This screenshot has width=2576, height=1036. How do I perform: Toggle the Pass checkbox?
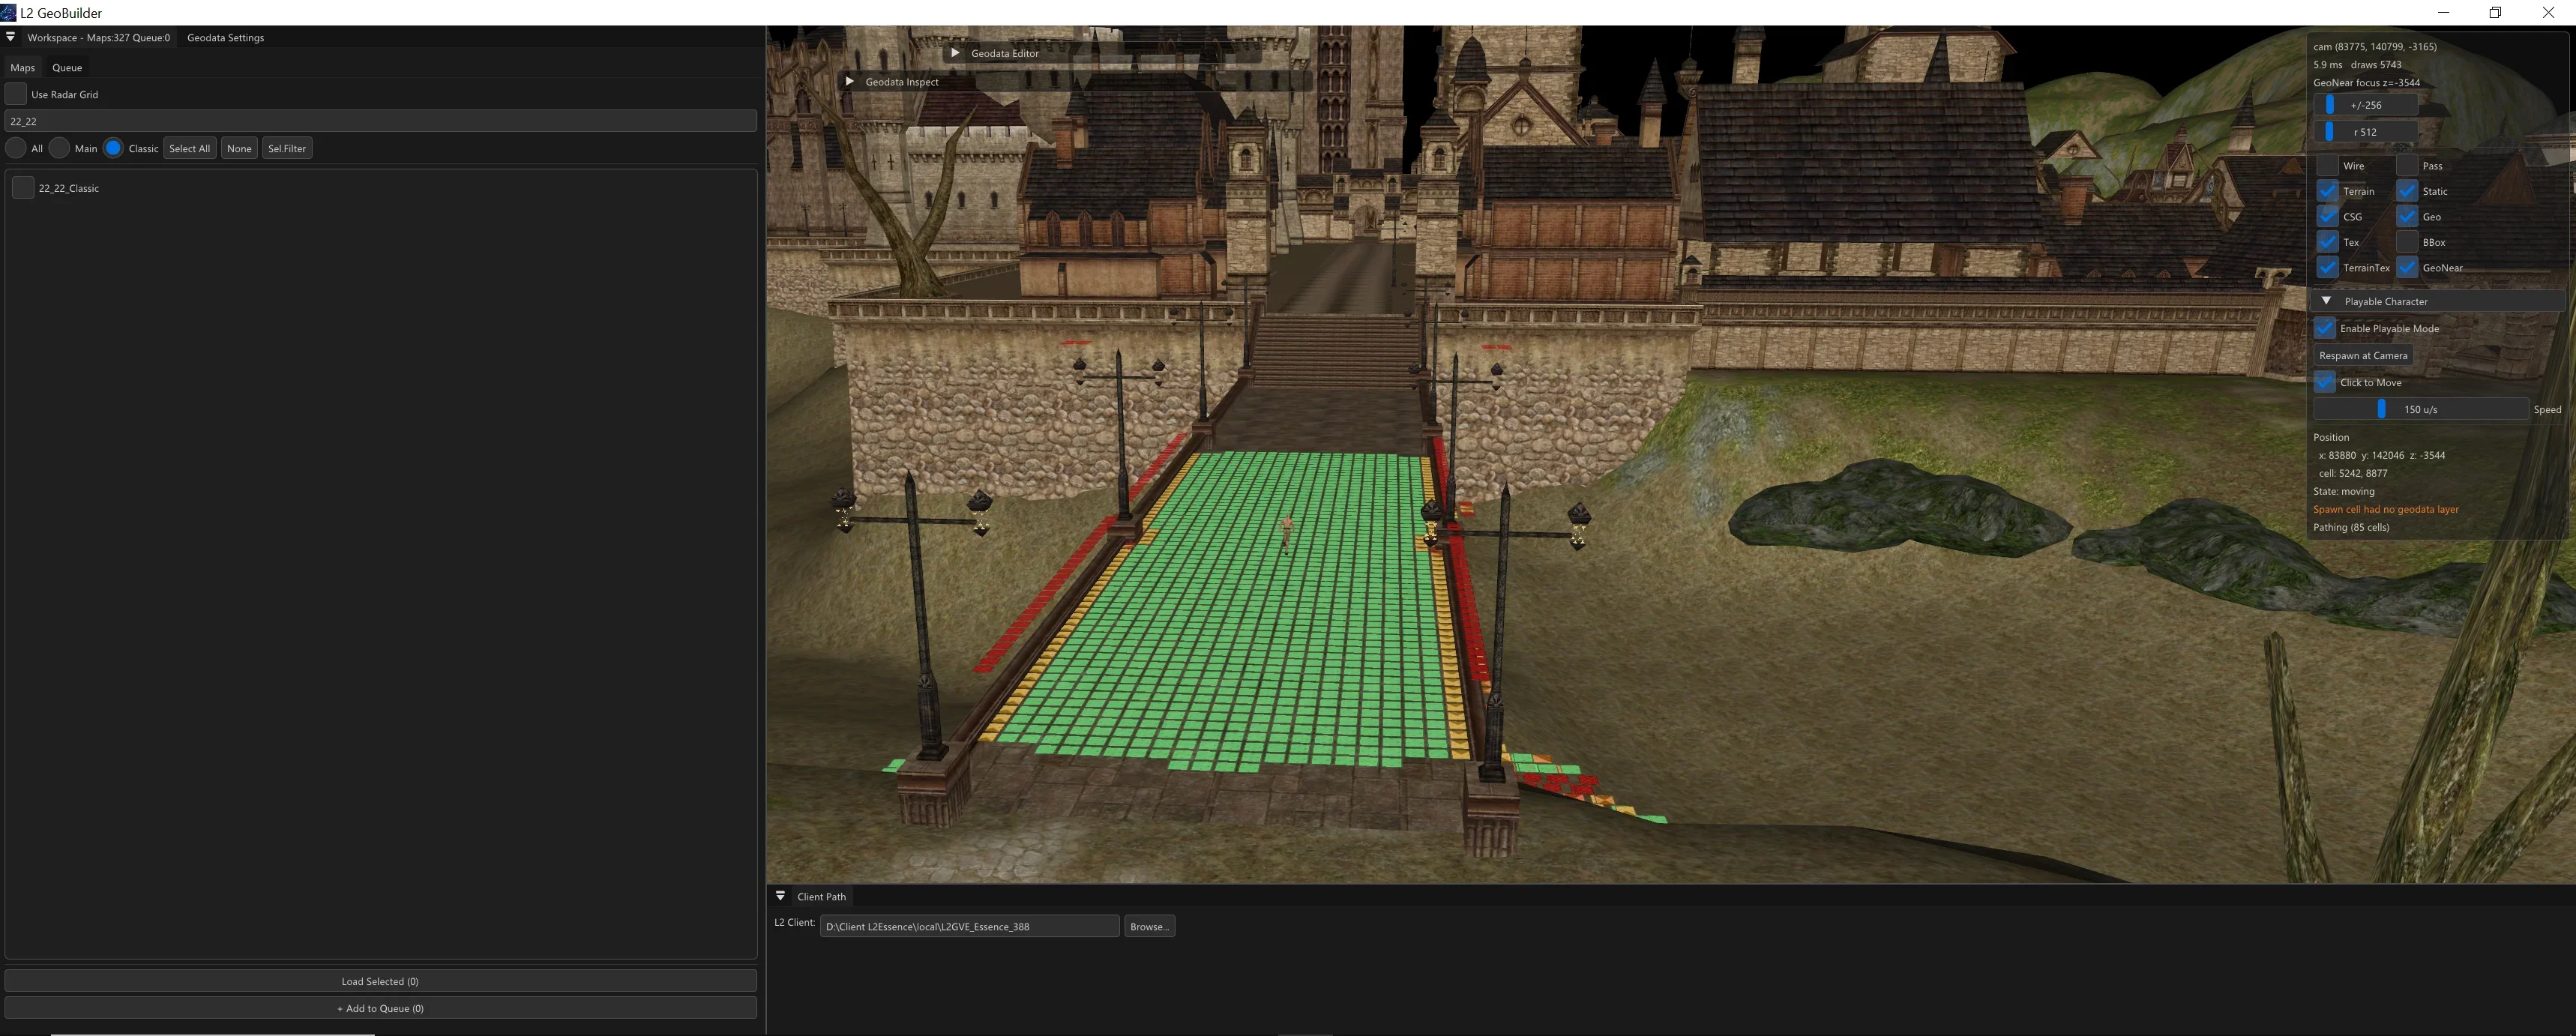(2407, 165)
